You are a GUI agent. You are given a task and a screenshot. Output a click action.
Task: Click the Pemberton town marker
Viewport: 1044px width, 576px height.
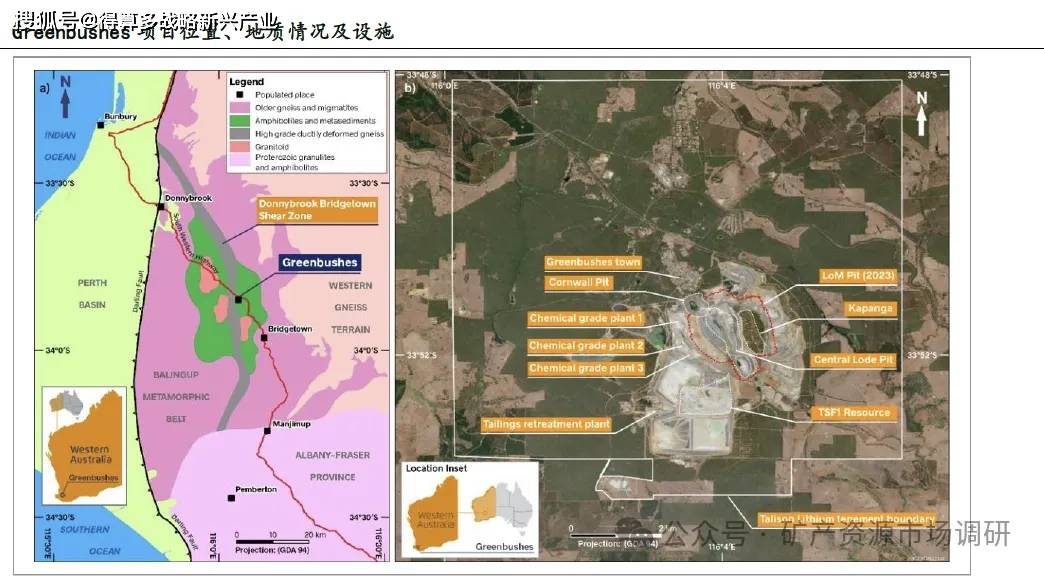coord(231,497)
